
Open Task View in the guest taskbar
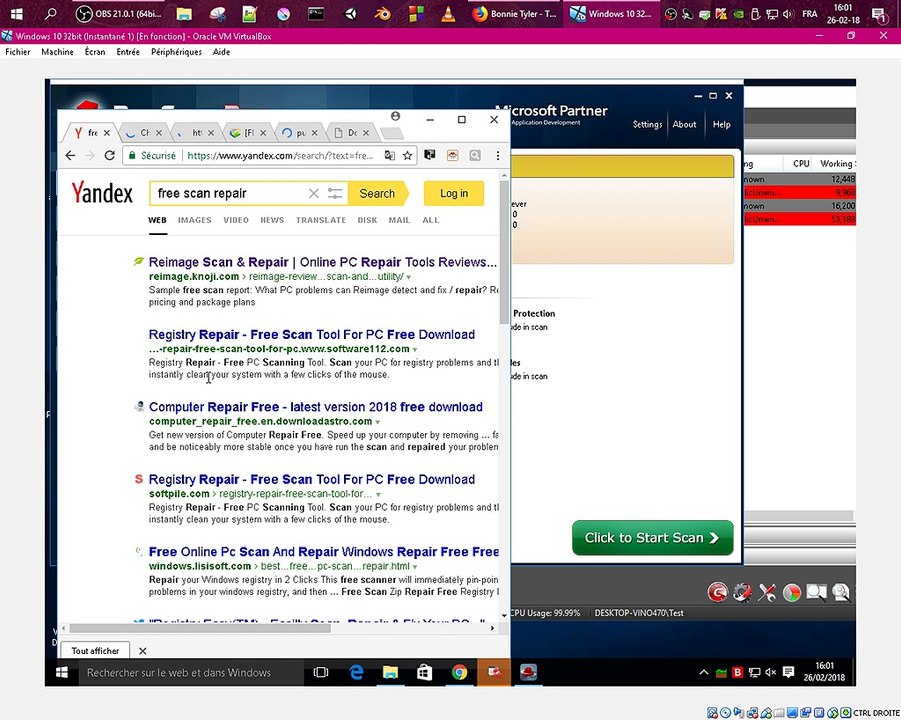(321, 672)
